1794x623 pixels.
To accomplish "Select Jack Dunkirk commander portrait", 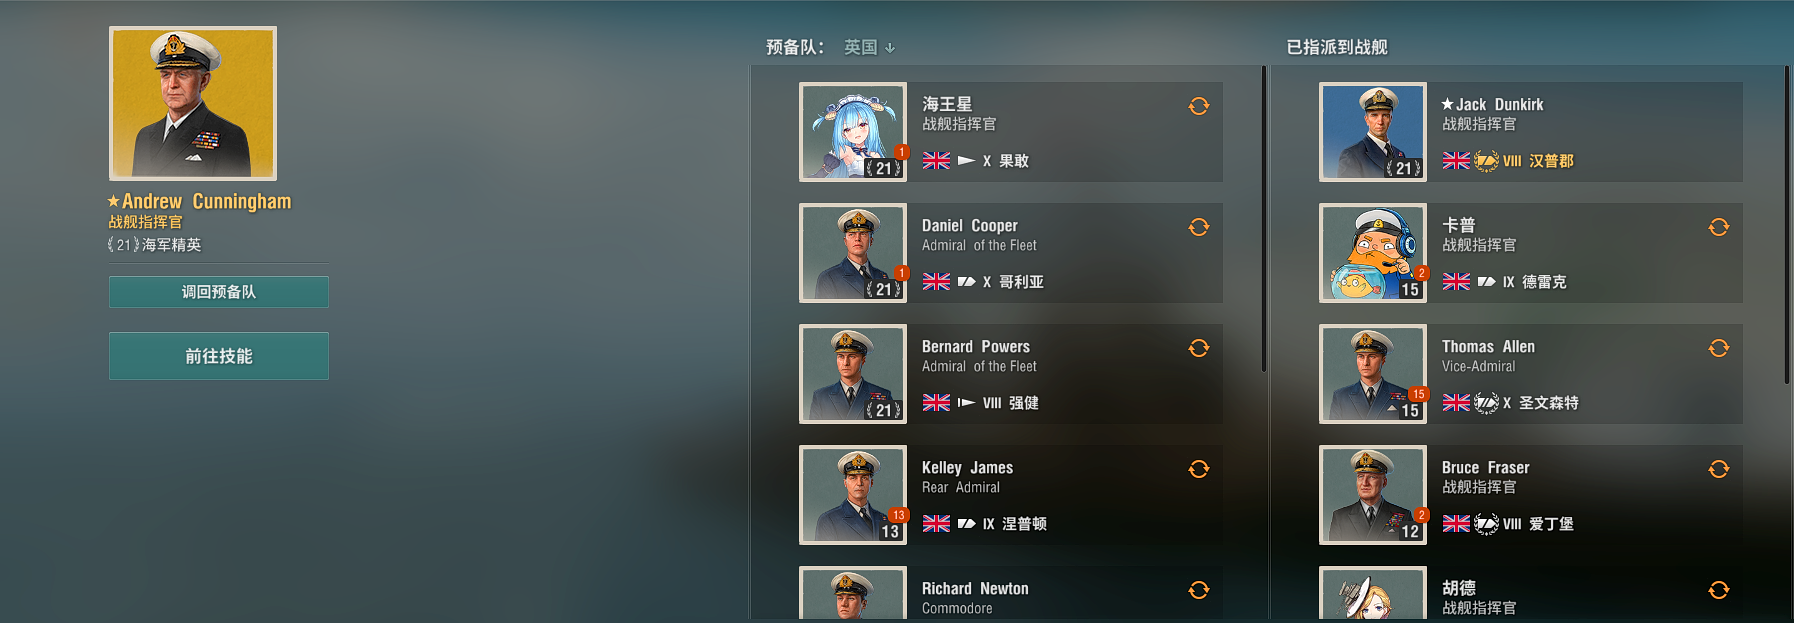I will coord(1373,132).
